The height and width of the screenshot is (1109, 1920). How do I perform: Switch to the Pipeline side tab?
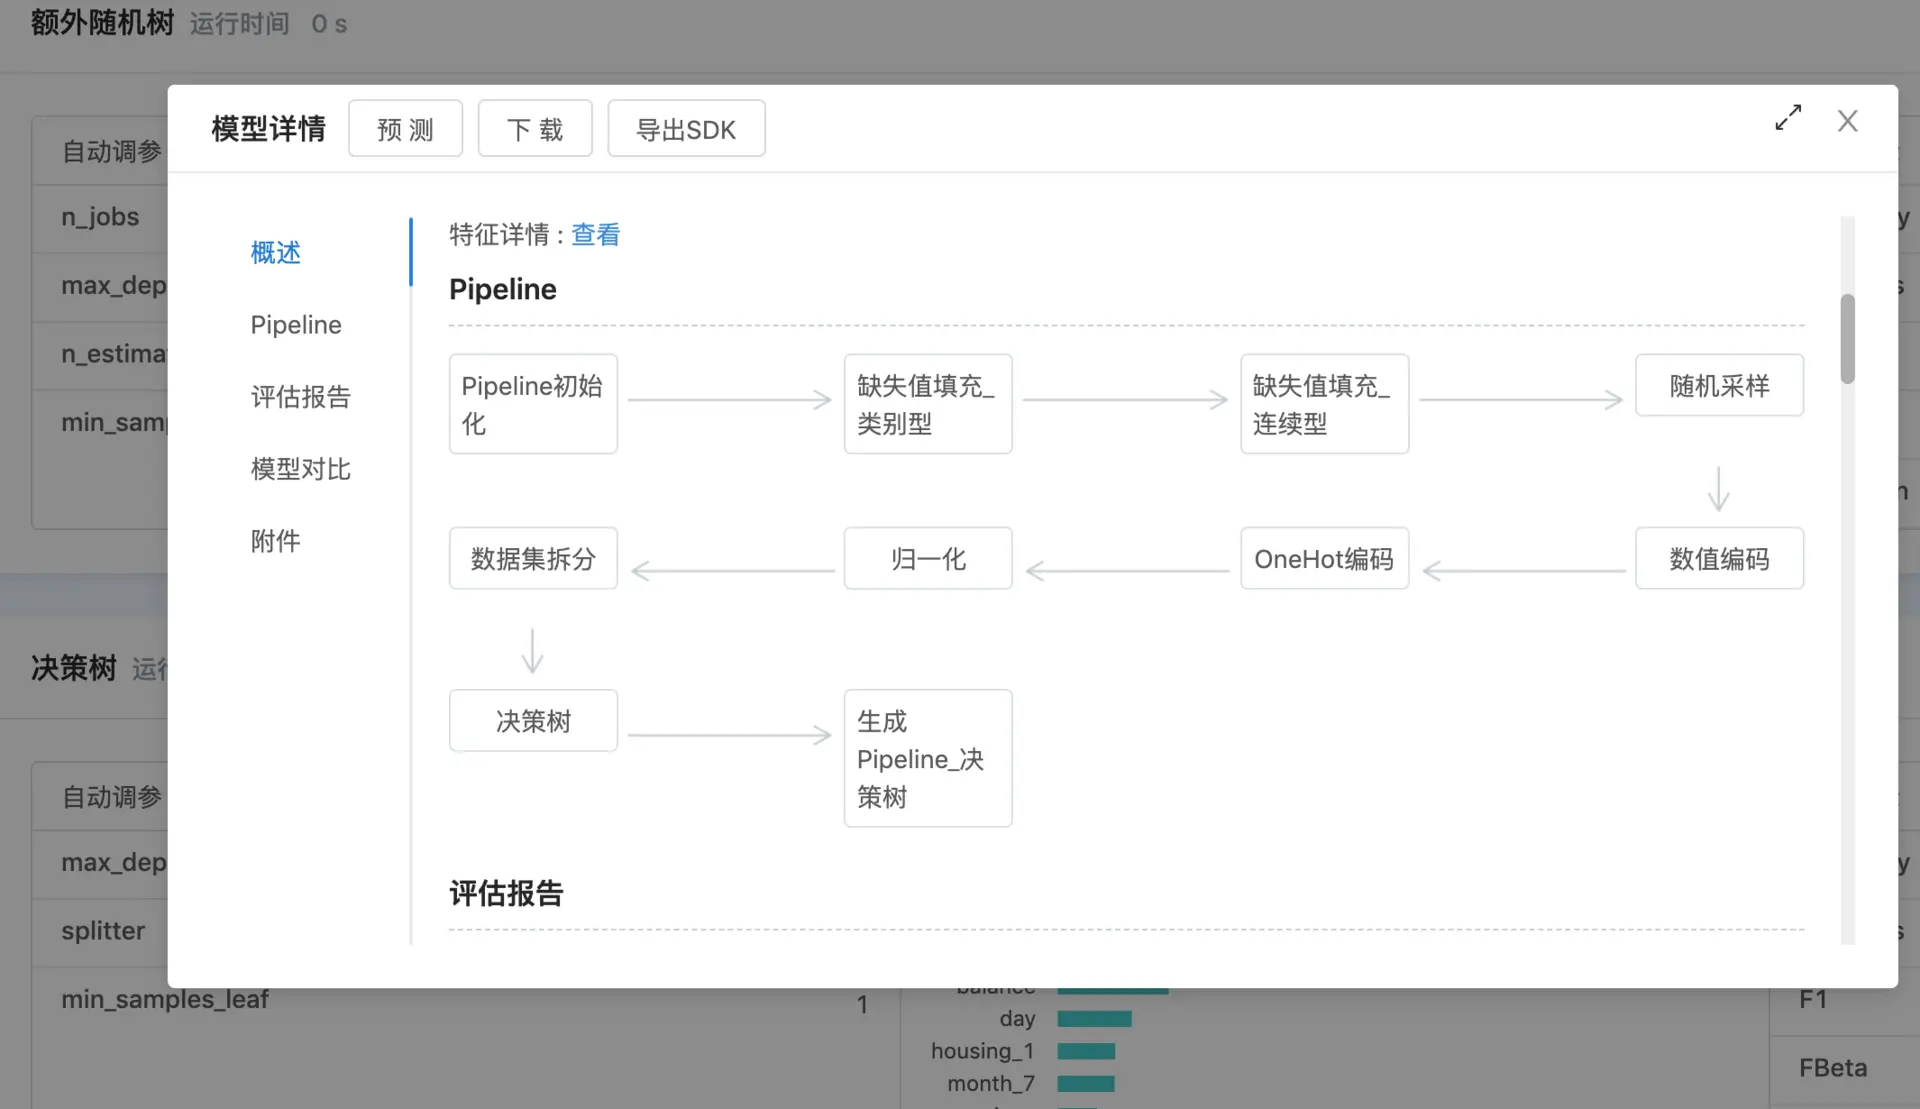tap(296, 325)
